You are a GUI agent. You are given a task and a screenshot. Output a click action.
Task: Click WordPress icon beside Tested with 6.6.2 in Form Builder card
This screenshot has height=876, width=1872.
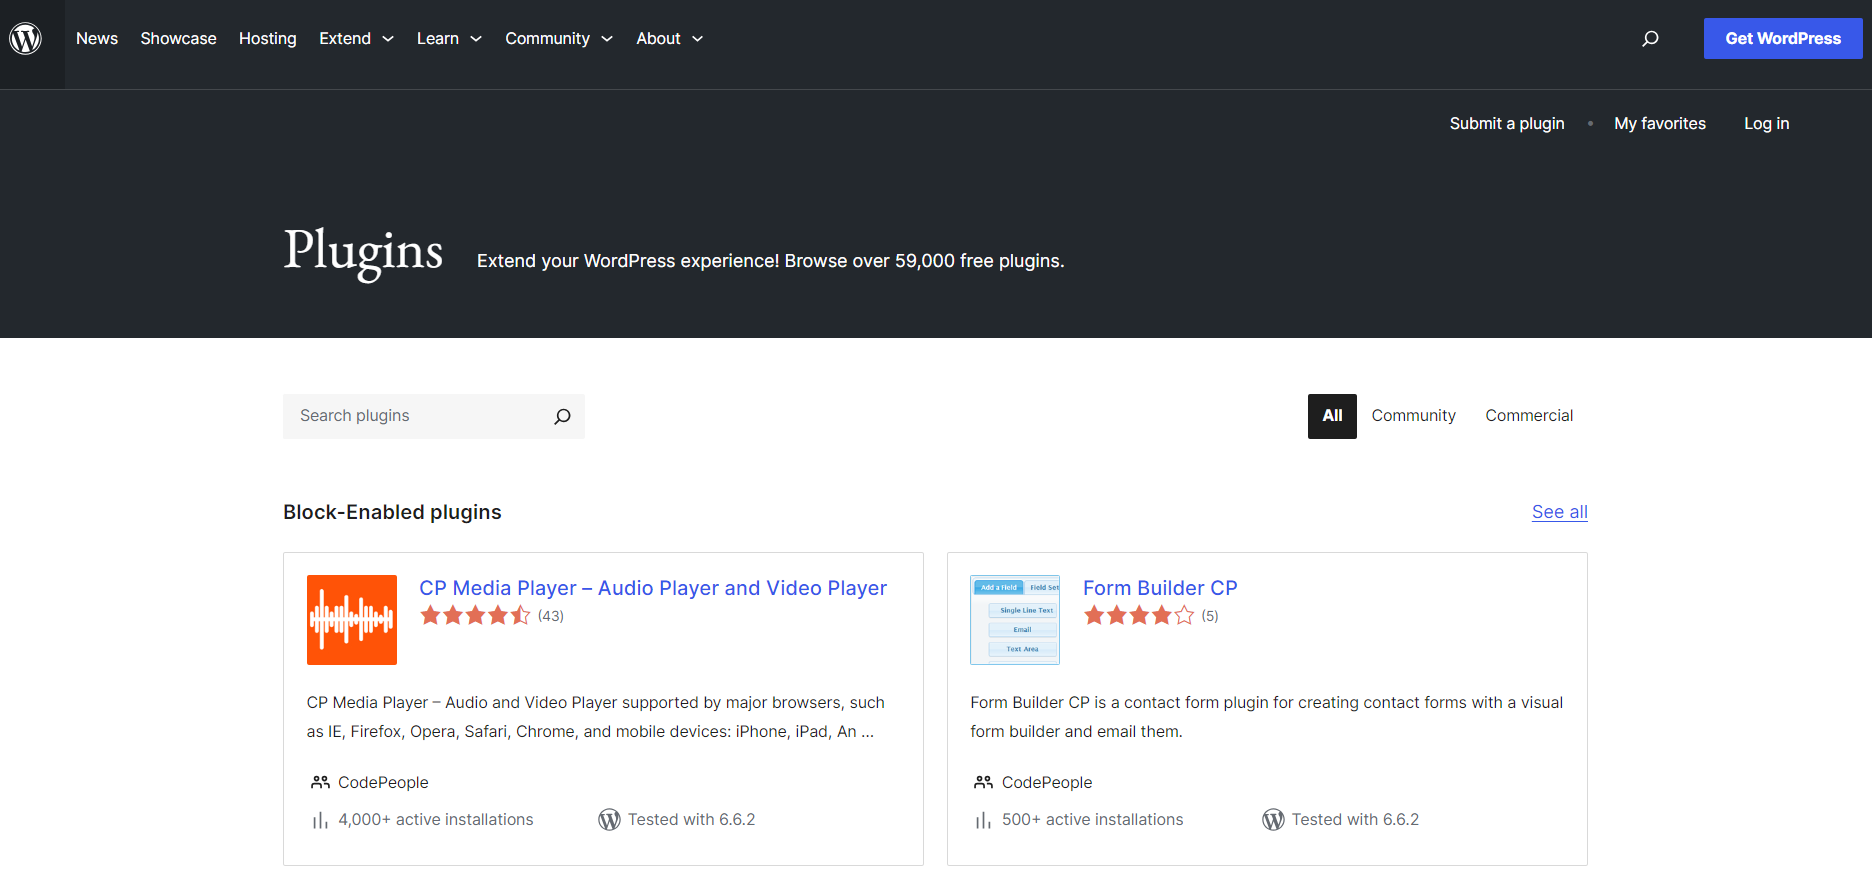pos(1273,820)
